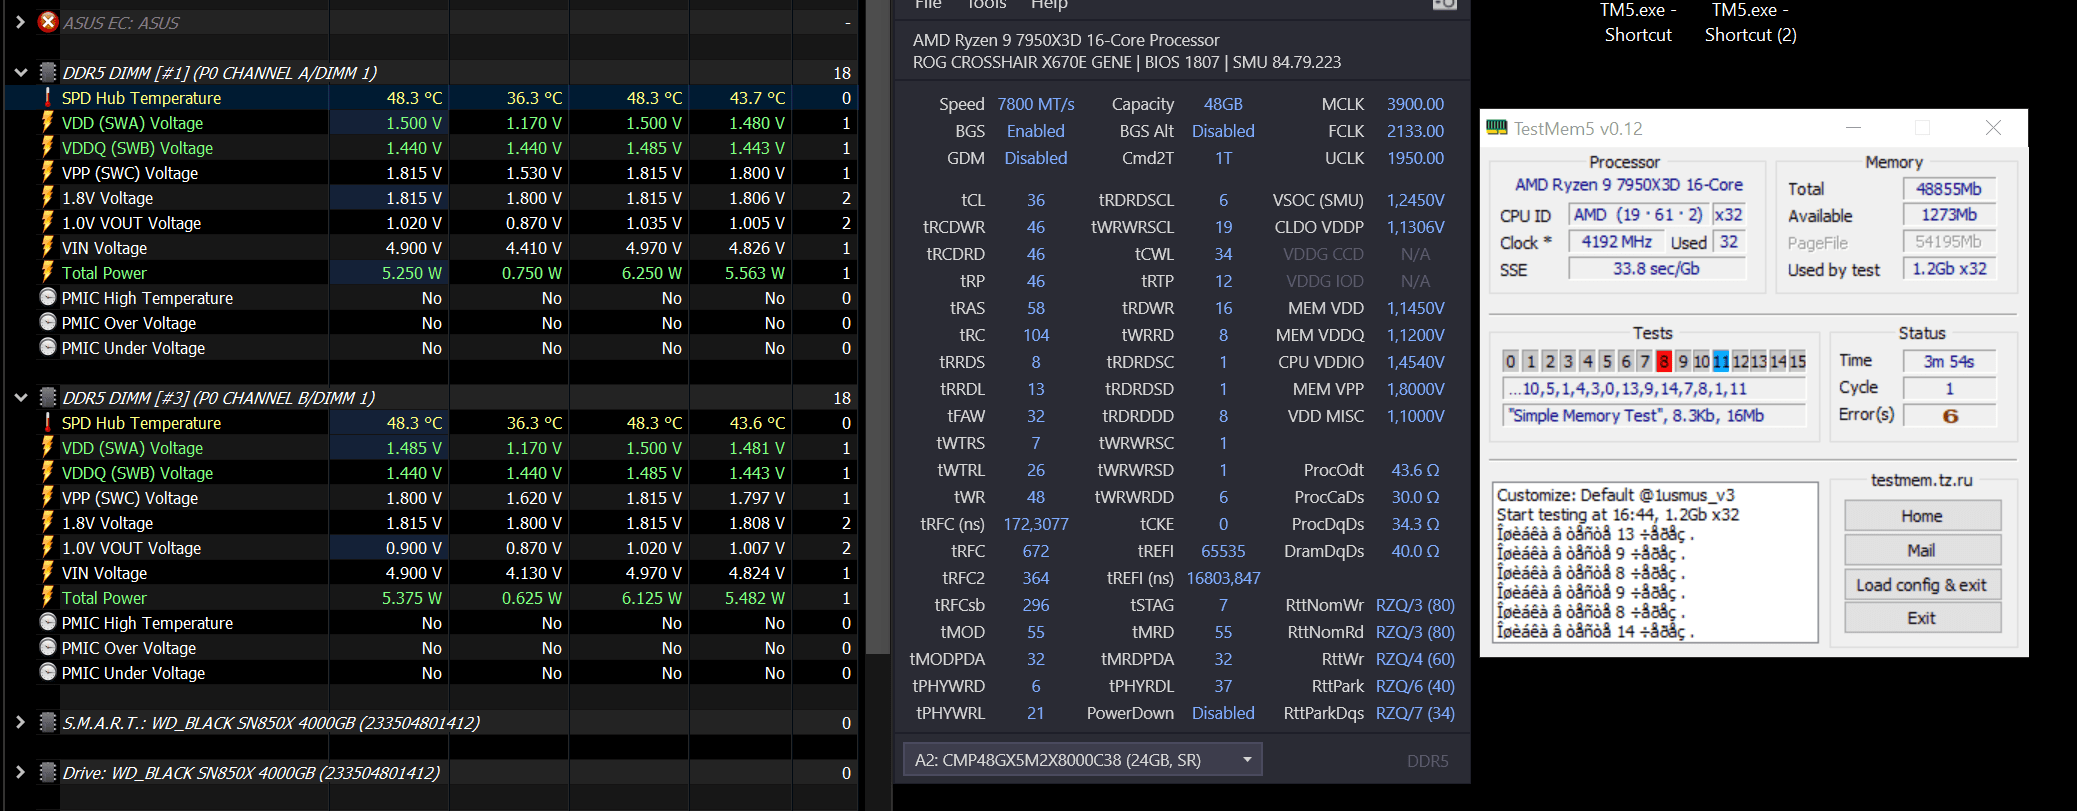Click the VSOC (SMU) value 1,2450V
This screenshot has height=811, width=2077.
1415,200
